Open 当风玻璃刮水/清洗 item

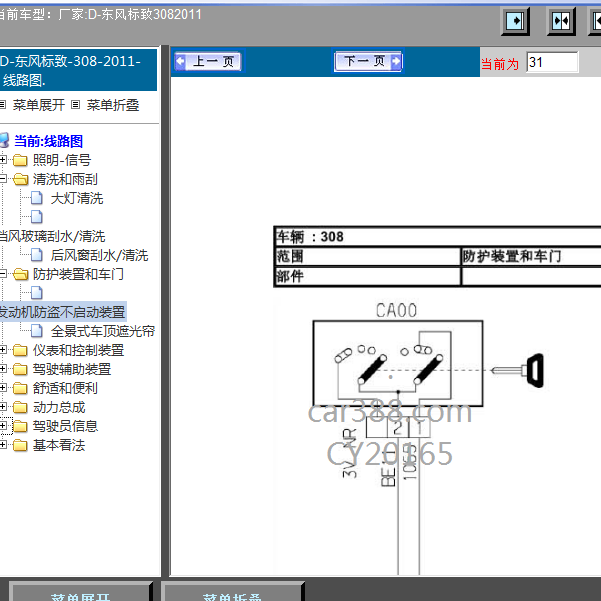pos(52,236)
